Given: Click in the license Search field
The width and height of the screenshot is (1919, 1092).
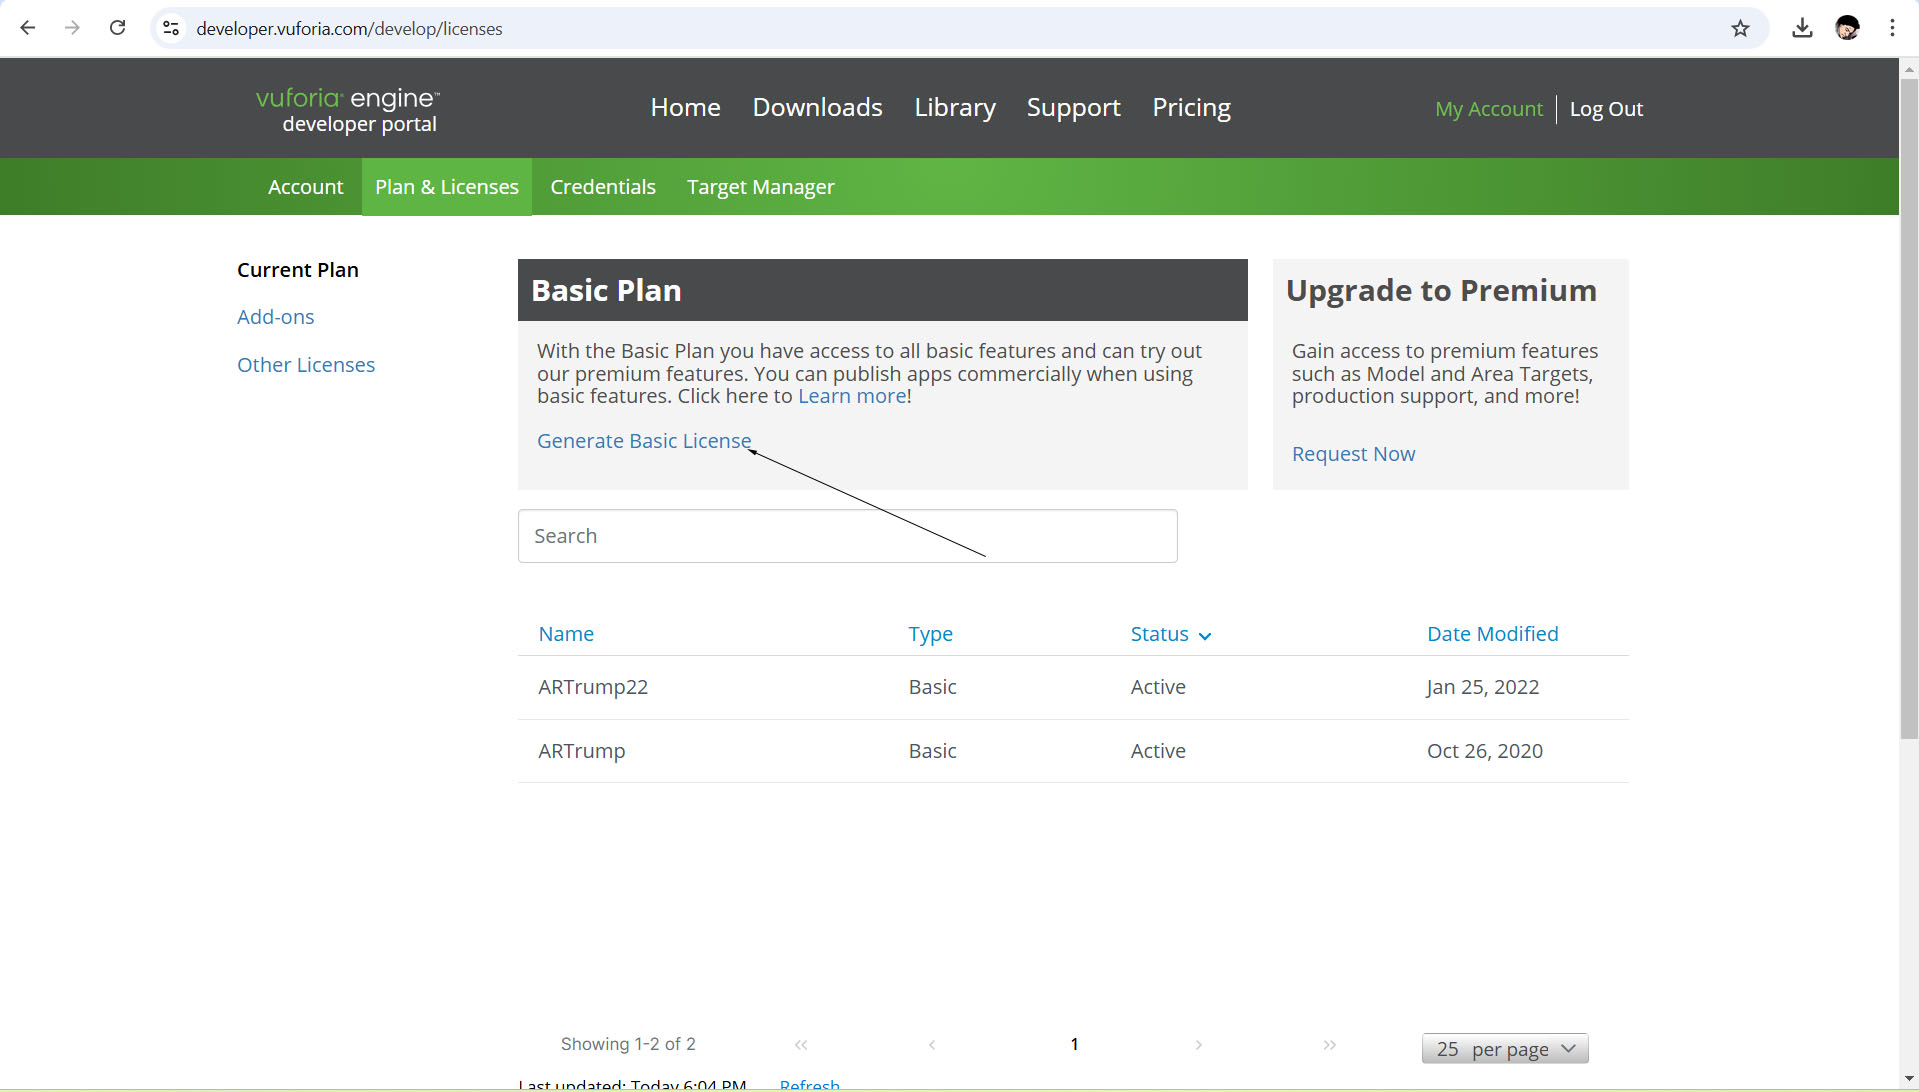Looking at the screenshot, I should [847, 536].
